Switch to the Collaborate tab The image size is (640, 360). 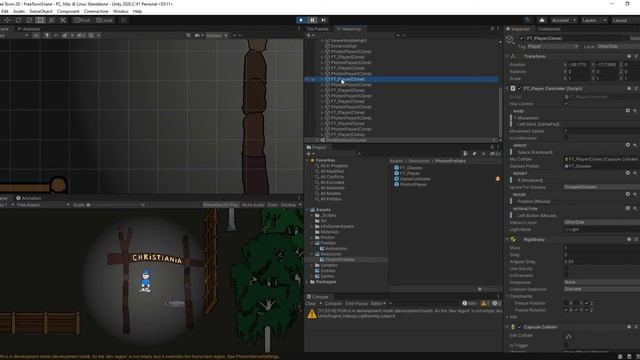pyautogui.click(x=549, y=29)
